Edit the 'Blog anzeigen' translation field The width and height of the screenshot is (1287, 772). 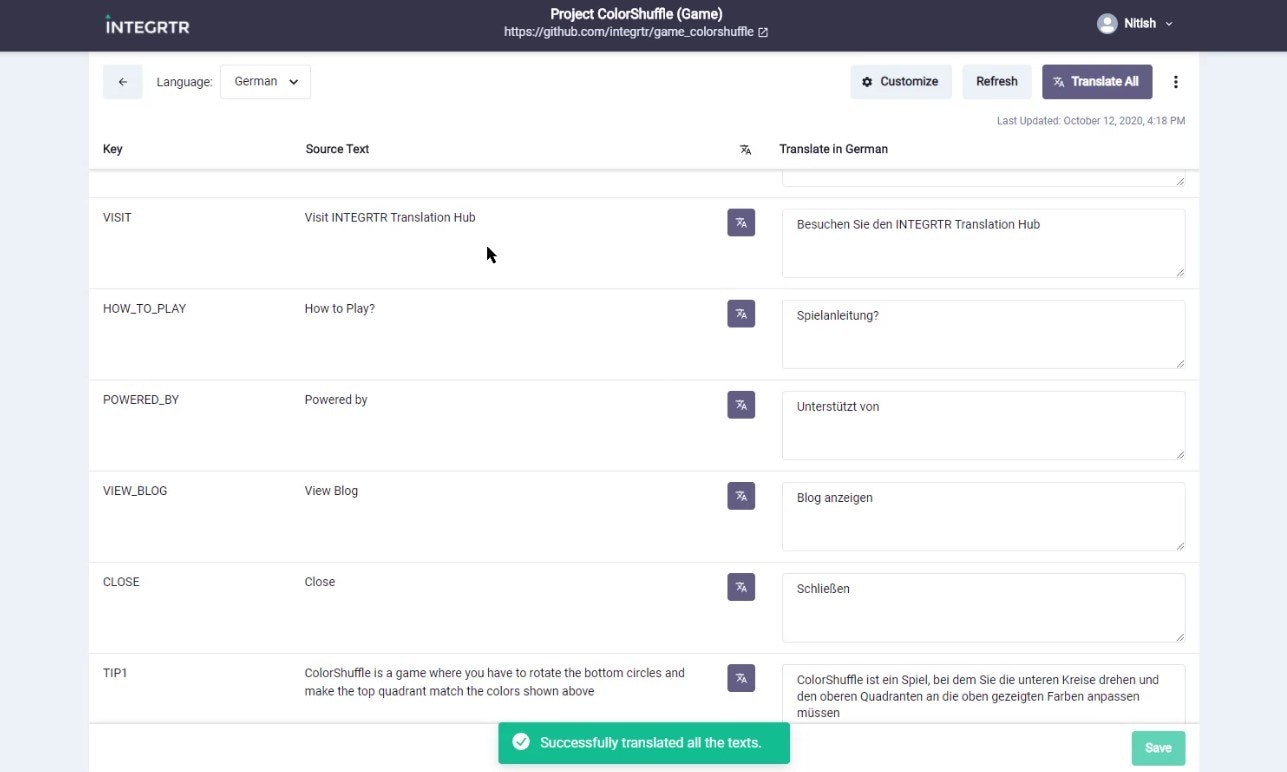(x=983, y=516)
